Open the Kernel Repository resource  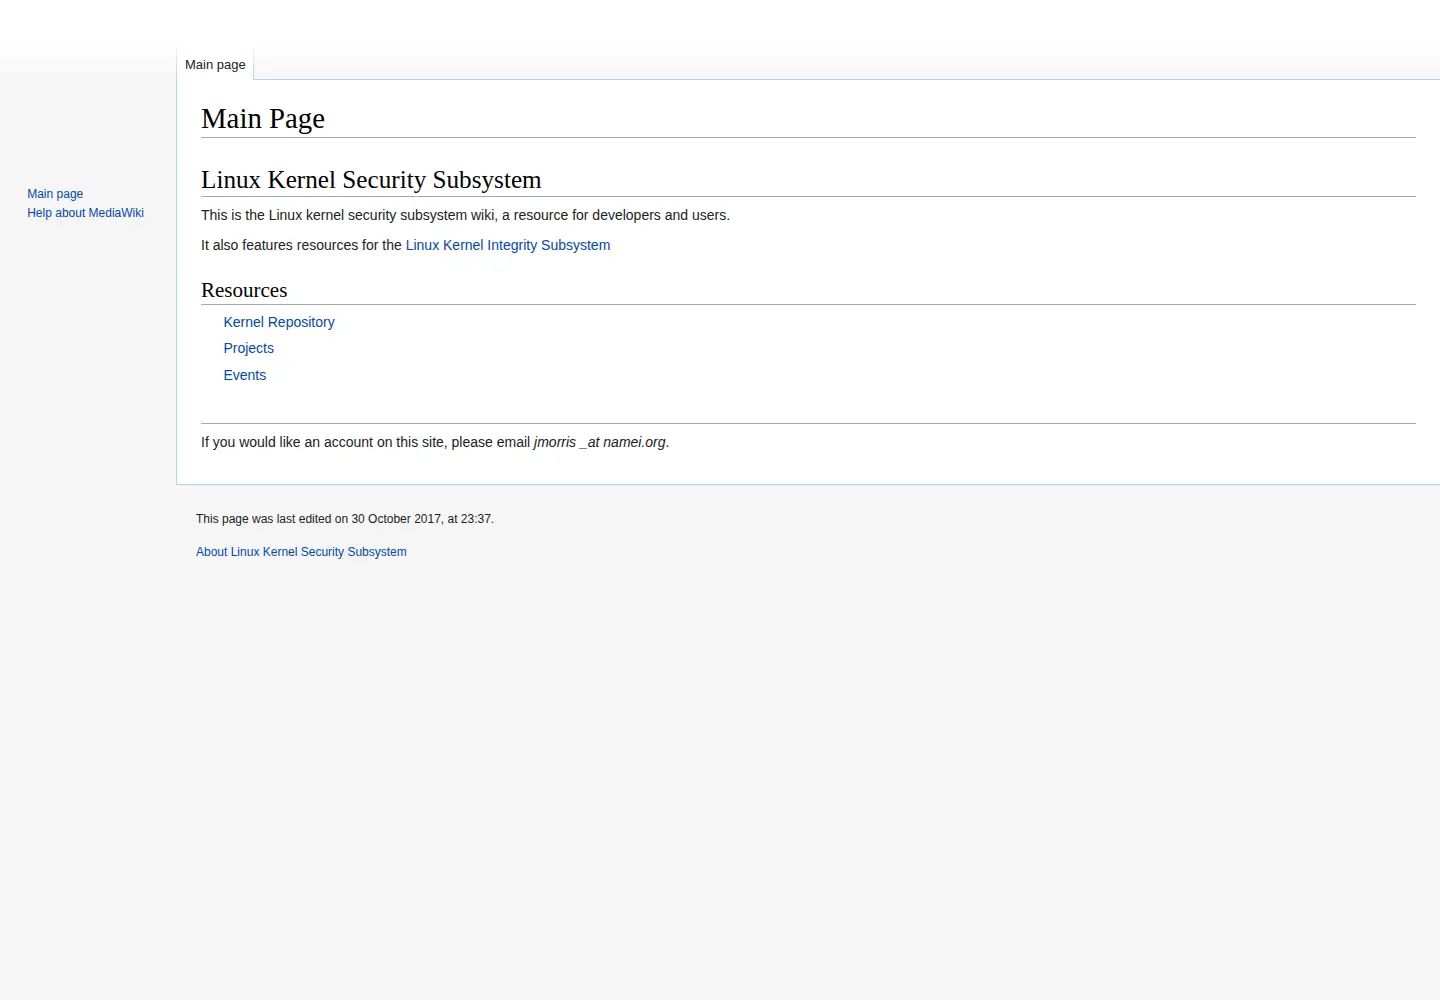click(279, 322)
